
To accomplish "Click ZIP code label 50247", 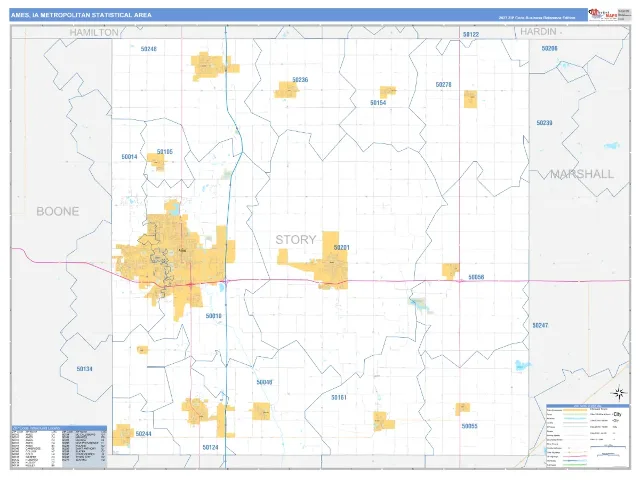I will [x=540, y=325].
